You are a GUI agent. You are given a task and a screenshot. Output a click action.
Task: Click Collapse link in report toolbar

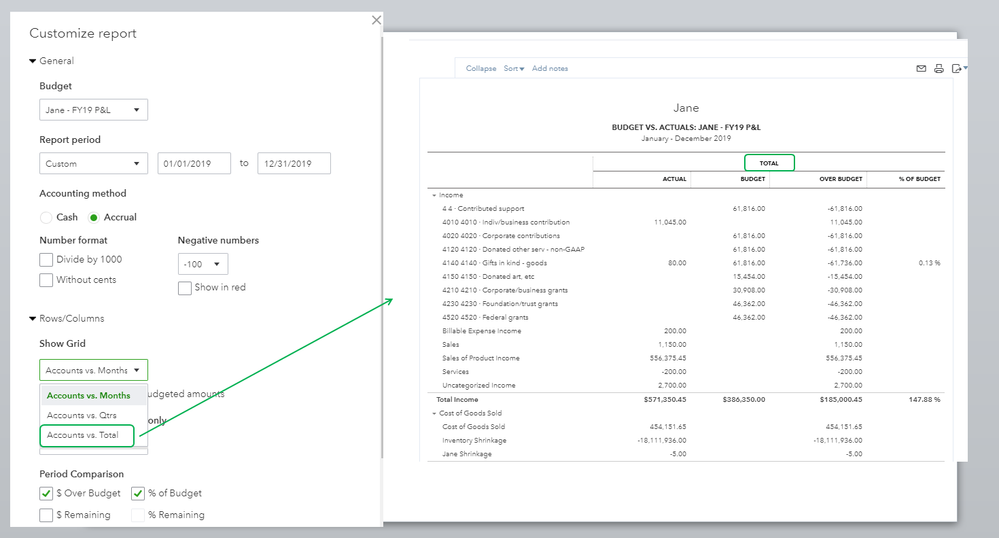[481, 68]
